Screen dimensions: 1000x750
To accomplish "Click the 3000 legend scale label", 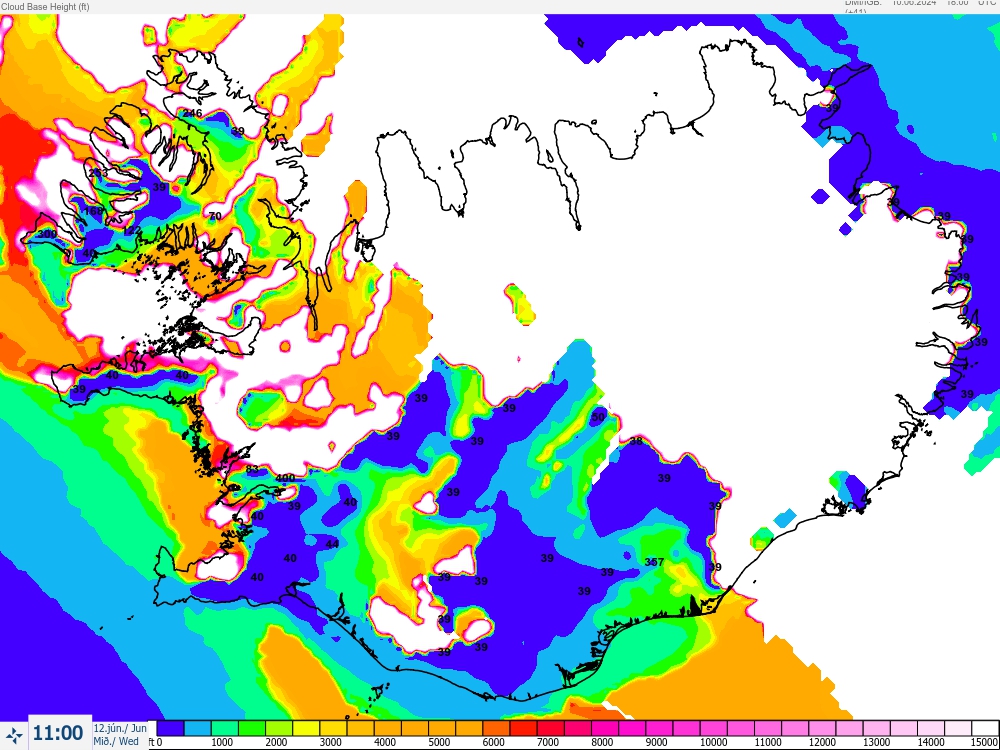I will tap(330, 742).
